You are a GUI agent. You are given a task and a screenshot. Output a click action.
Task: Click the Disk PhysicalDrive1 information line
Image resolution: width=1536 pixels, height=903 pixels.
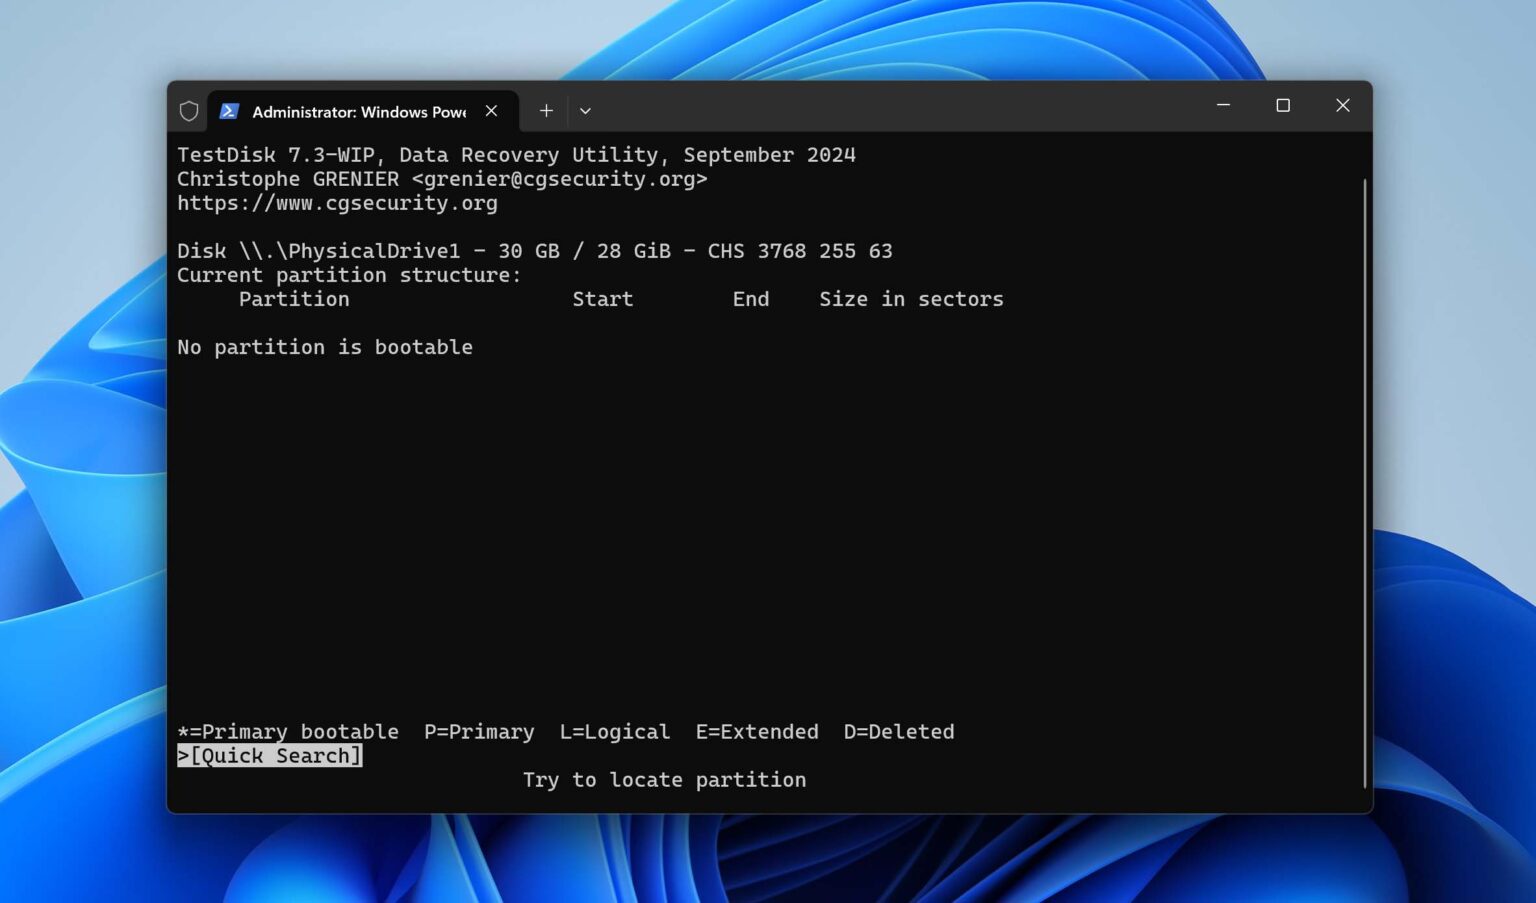(535, 251)
